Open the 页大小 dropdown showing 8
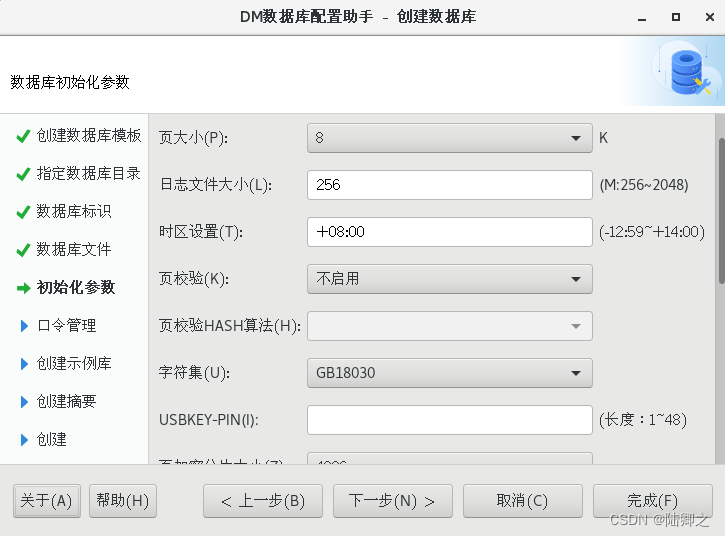 (x=449, y=138)
